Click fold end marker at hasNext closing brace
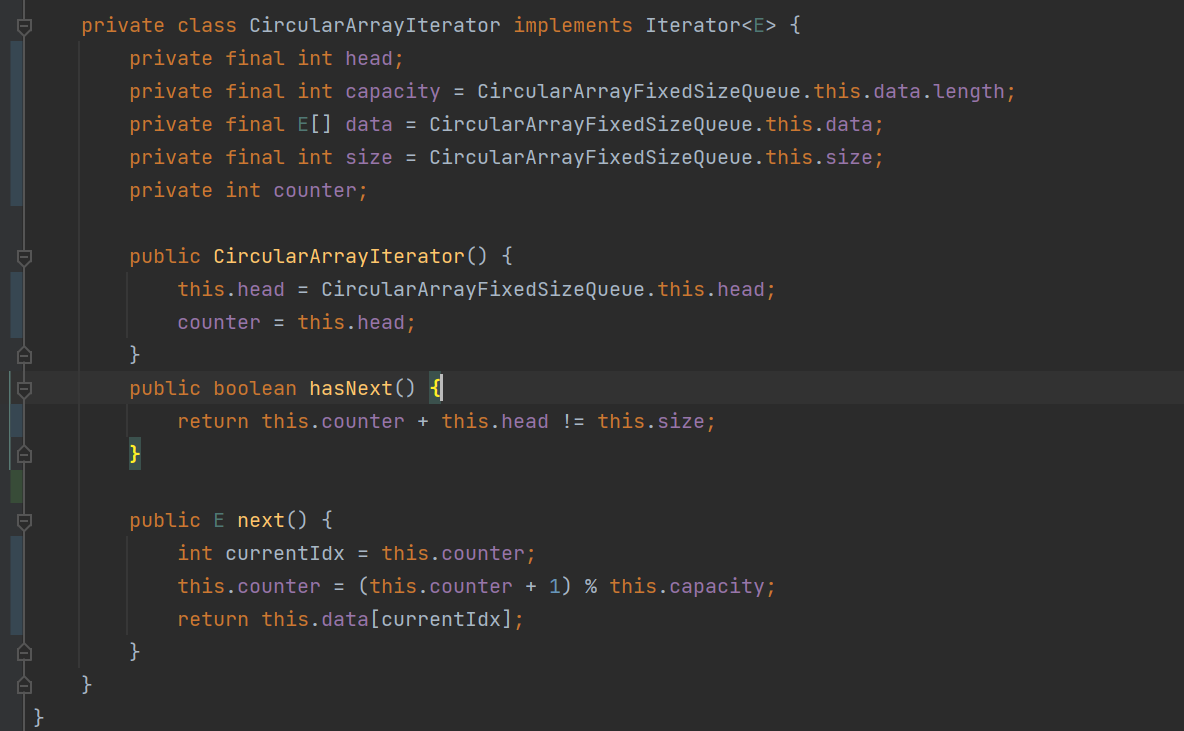 (25, 454)
